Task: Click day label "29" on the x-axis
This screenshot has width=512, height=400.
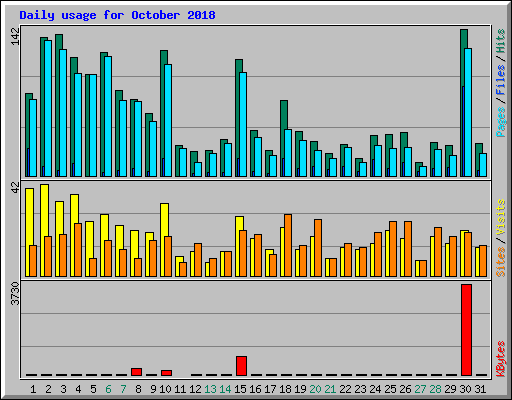Action: (450, 389)
